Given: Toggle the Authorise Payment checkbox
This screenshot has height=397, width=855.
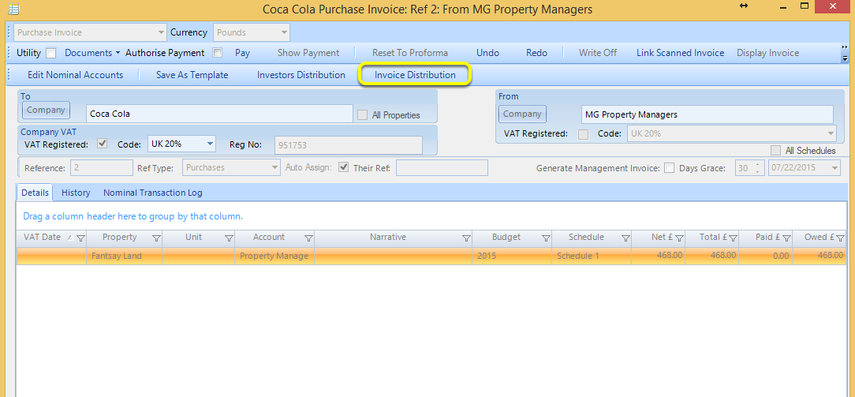Looking at the screenshot, I should (218, 53).
